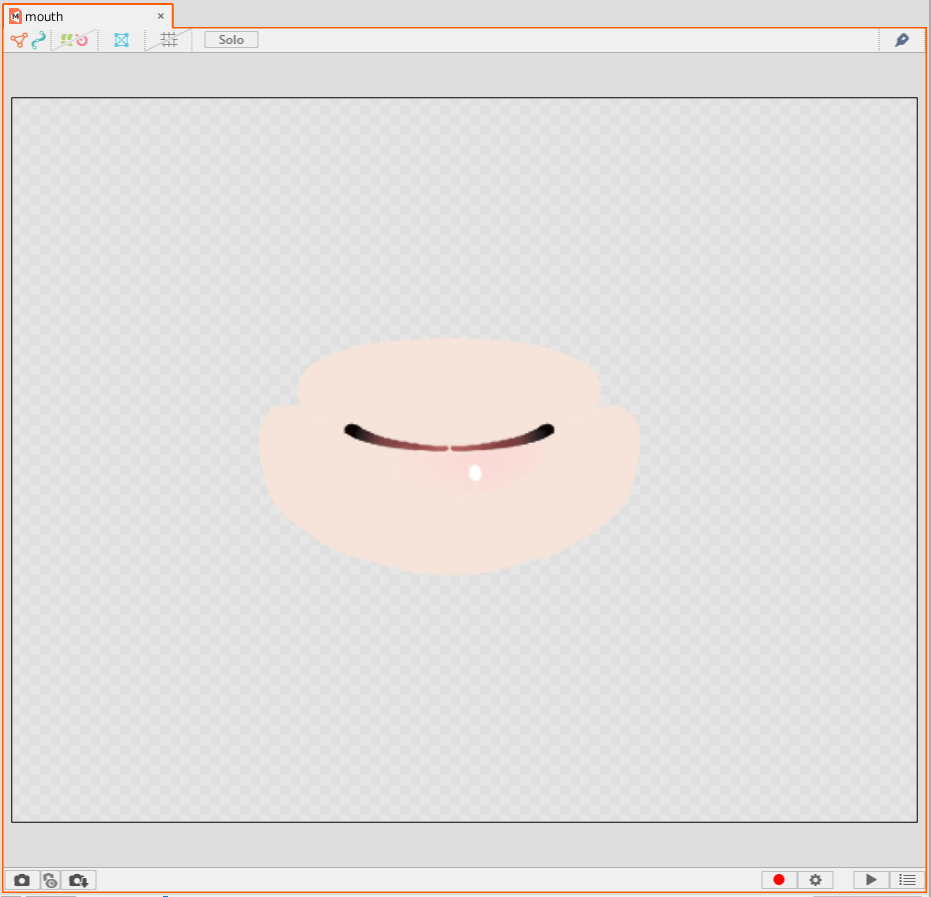Enable Solo view mode
The image size is (931, 897).
[x=231, y=40]
